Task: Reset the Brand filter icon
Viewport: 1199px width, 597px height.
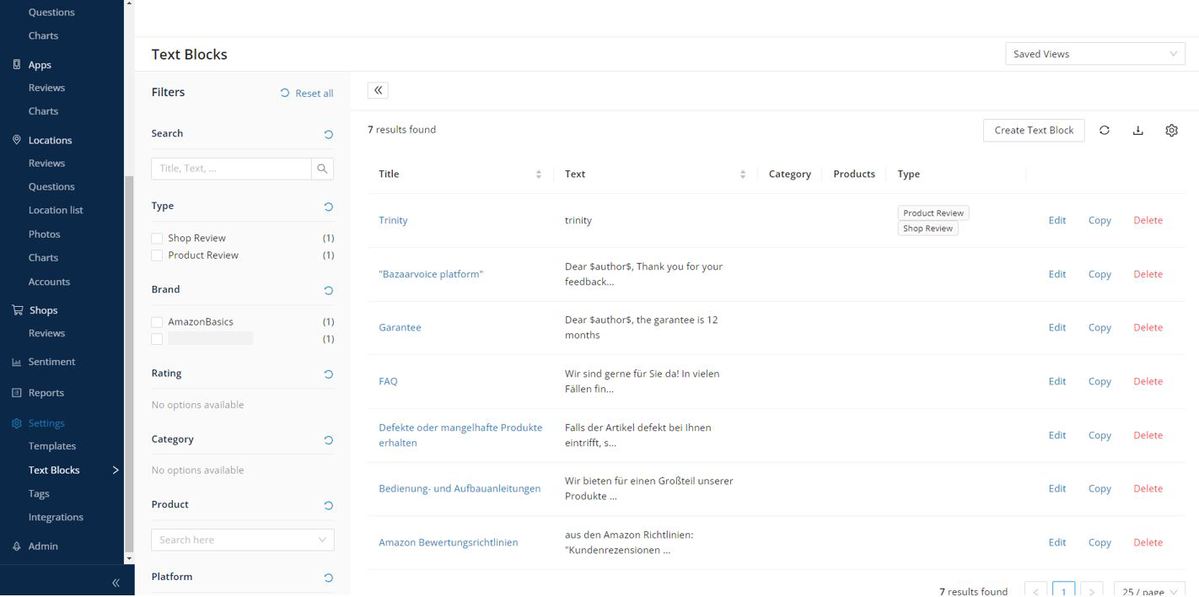Action: point(328,291)
